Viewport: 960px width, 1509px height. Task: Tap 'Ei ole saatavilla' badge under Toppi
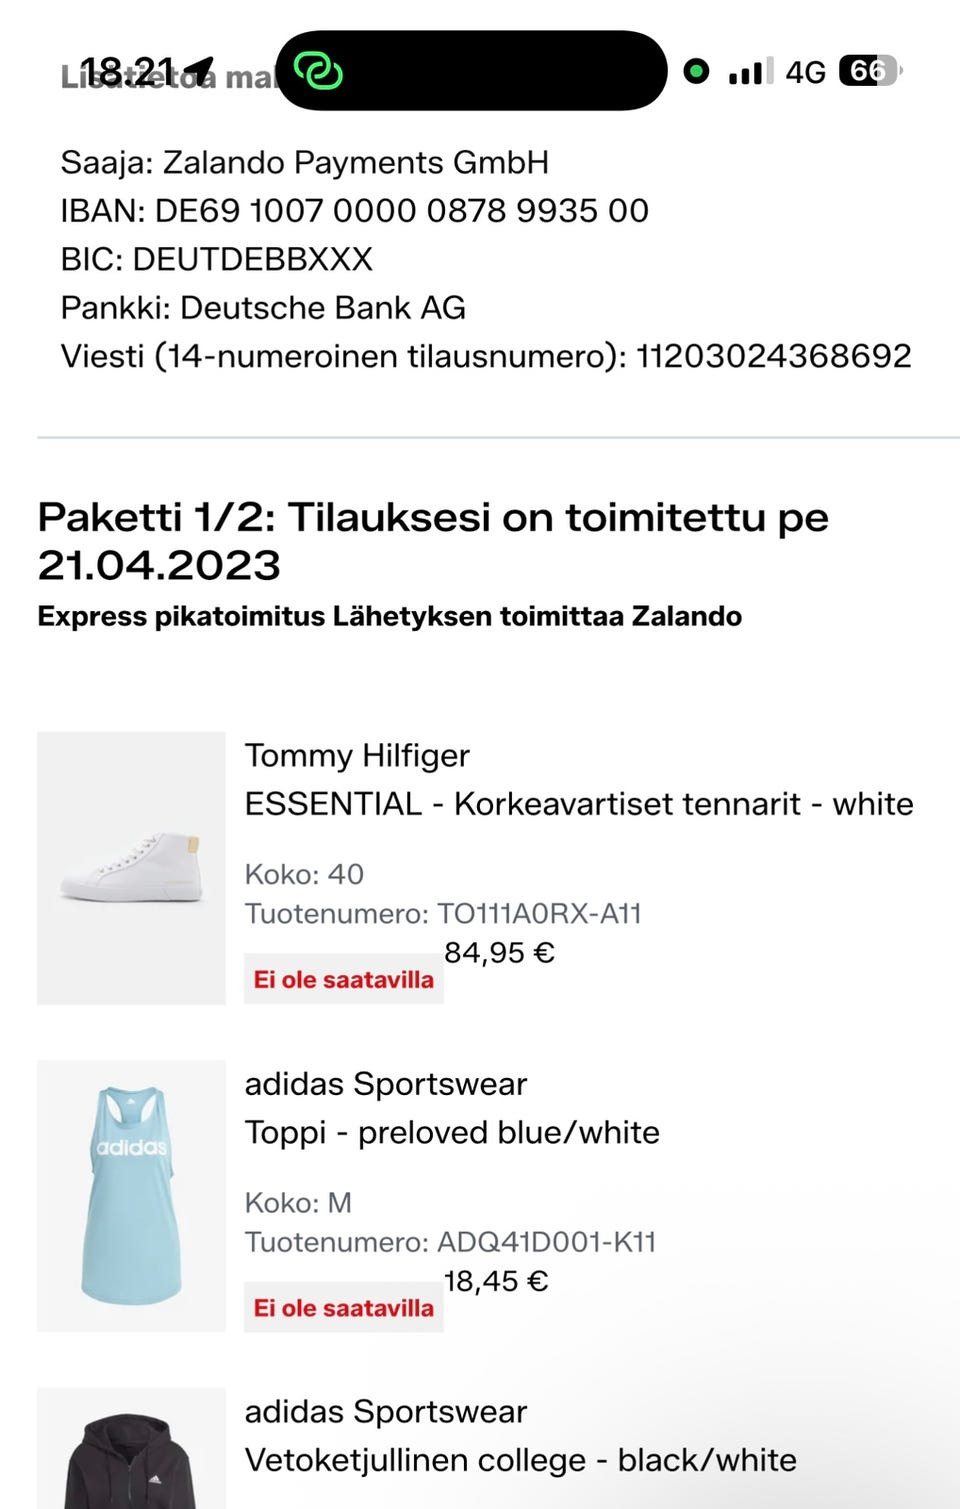343,1307
